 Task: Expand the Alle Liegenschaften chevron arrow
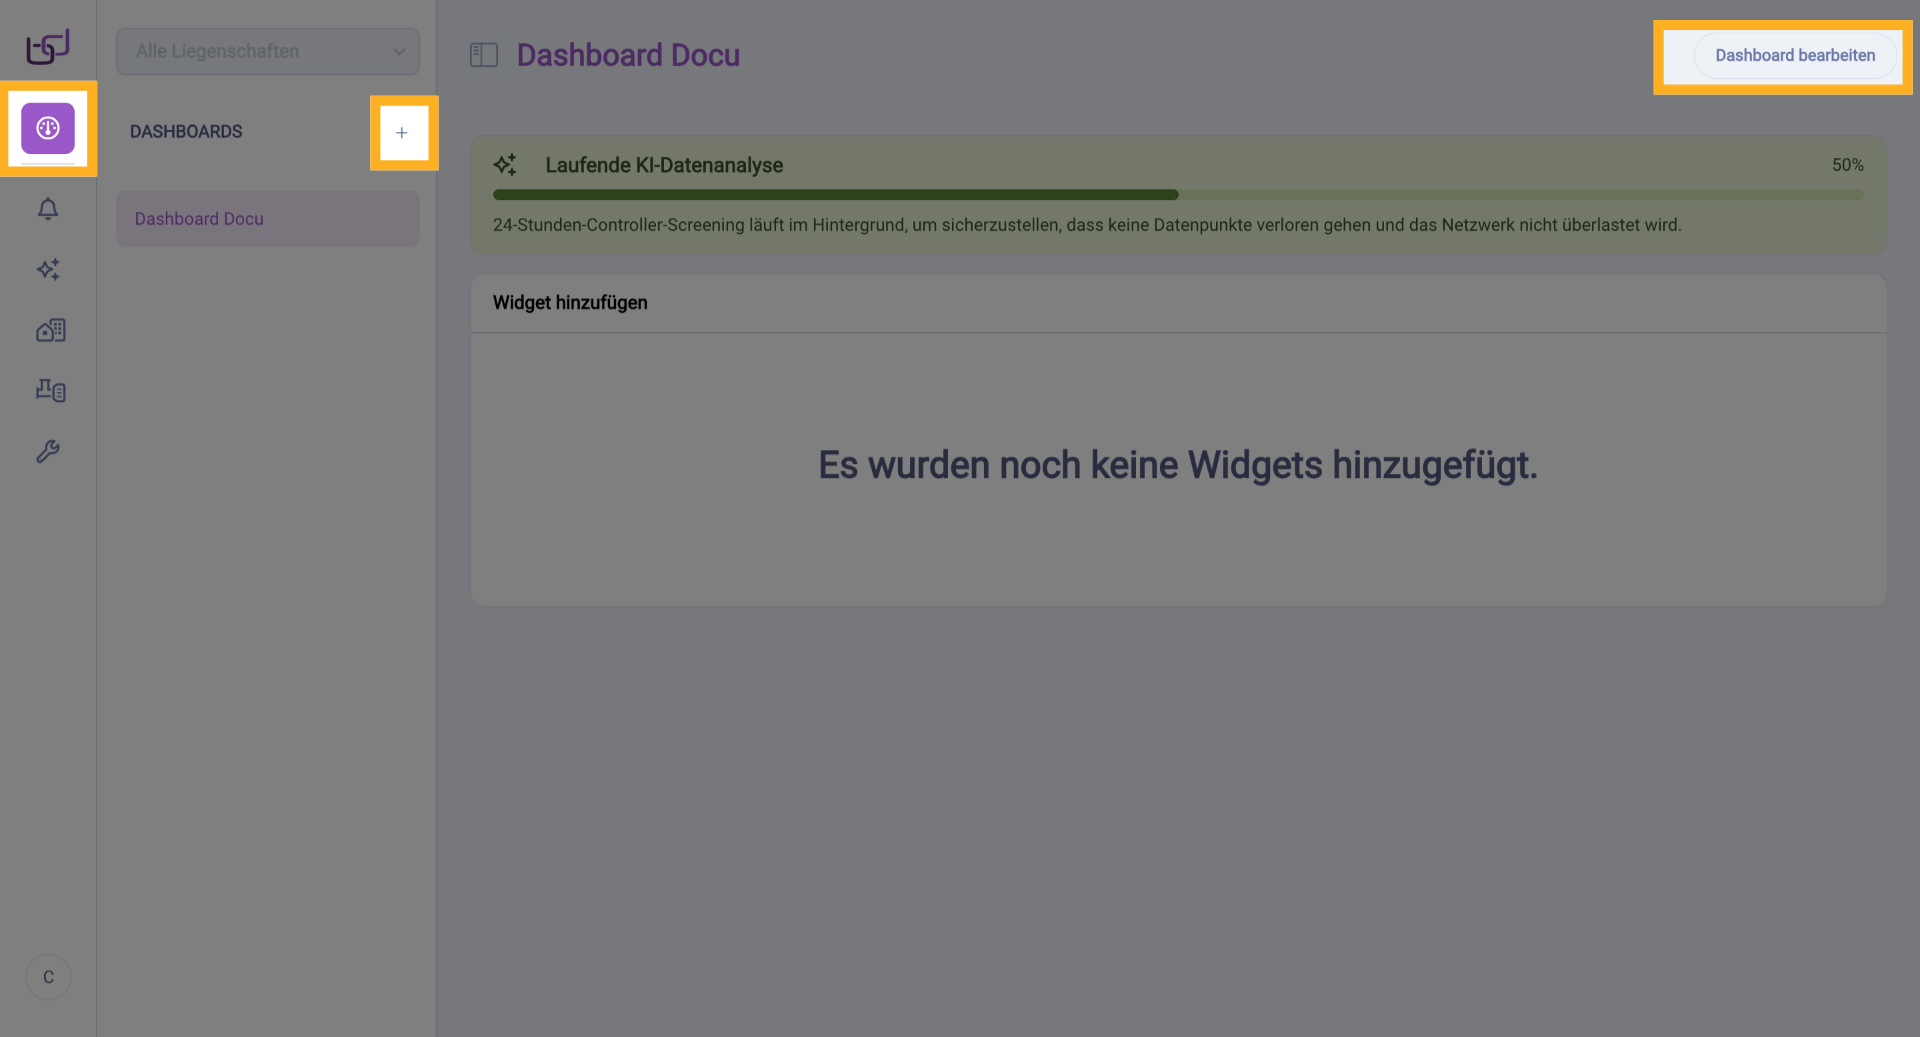(x=399, y=51)
